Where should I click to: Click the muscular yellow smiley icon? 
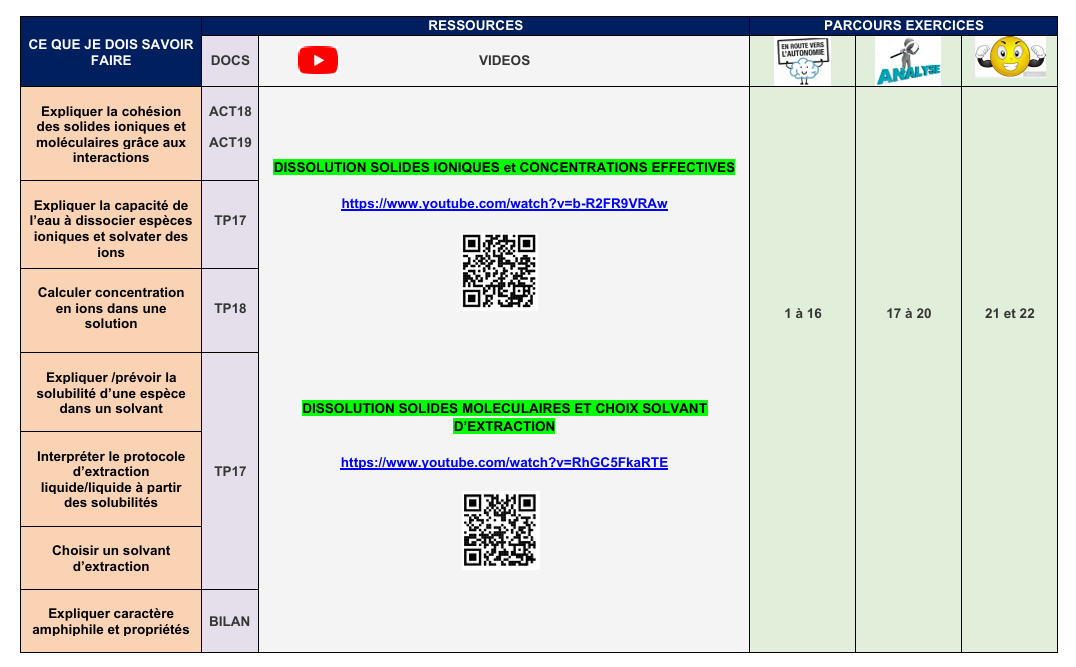coord(1009,58)
